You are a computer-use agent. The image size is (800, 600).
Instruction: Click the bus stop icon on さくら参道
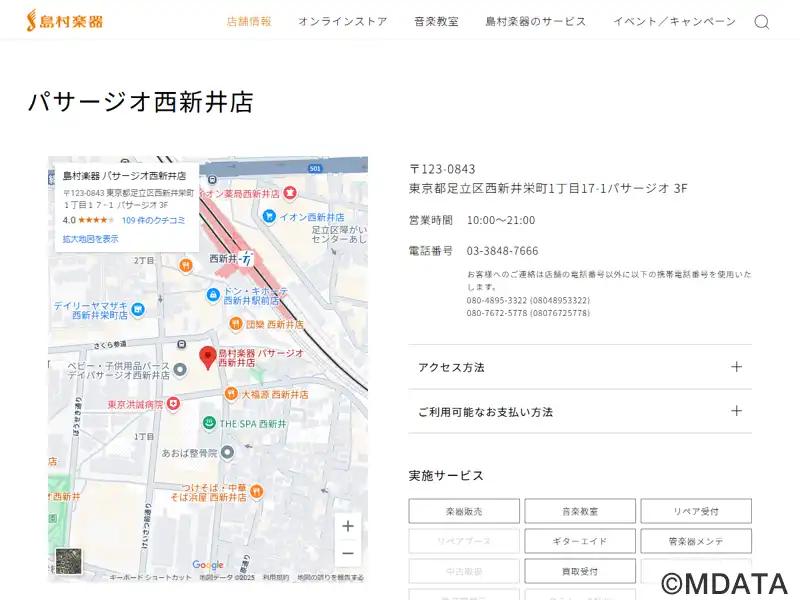tap(182, 344)
